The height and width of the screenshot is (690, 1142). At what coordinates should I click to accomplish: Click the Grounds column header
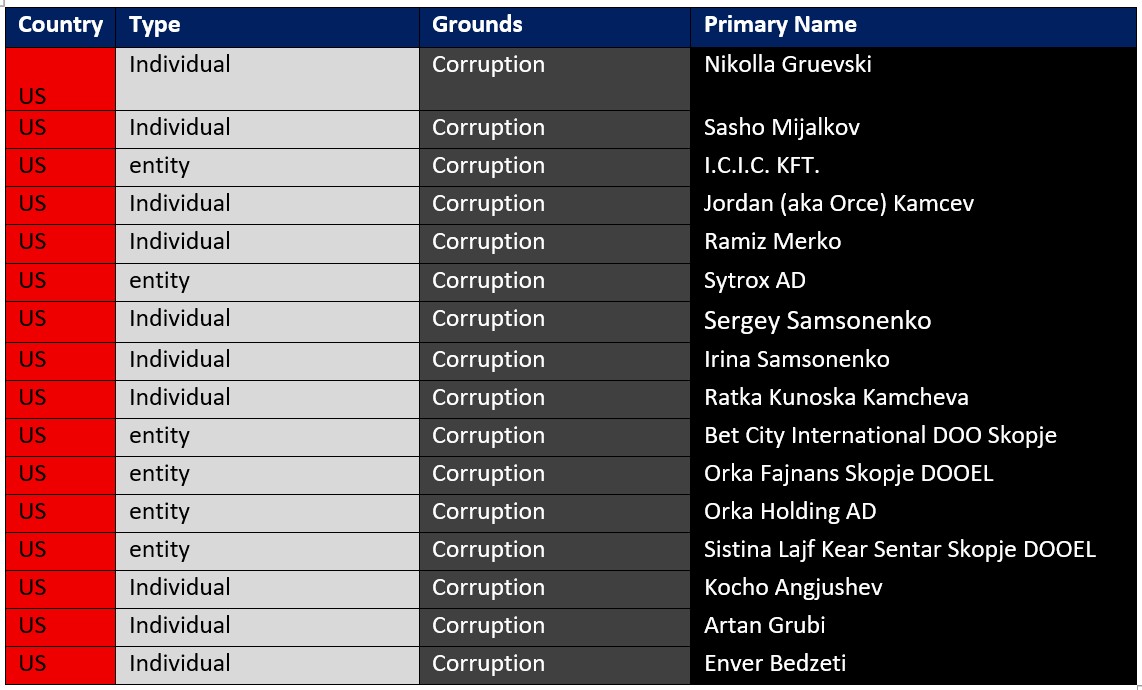point(477,26)
